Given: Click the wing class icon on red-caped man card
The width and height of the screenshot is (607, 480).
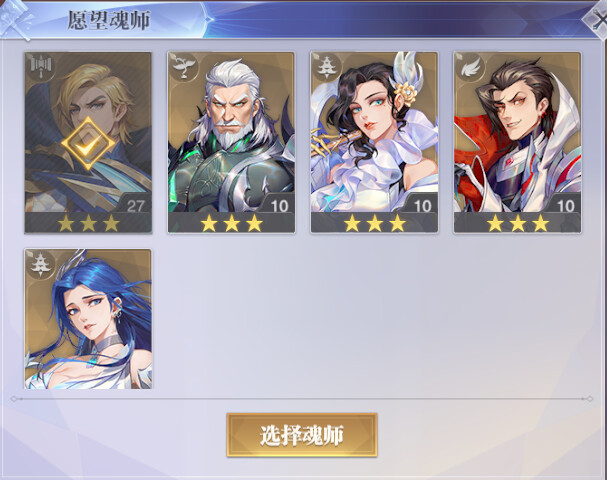Looking at the screenshot, I should [470, 66].
